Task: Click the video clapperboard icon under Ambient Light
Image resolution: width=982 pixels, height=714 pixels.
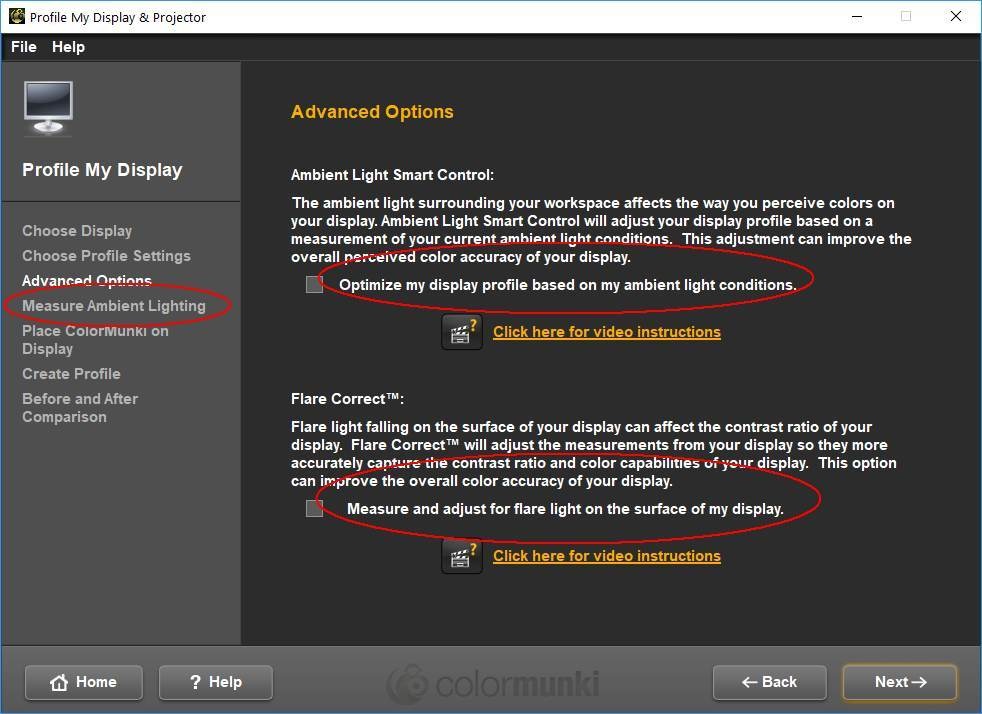Action: 462,332
